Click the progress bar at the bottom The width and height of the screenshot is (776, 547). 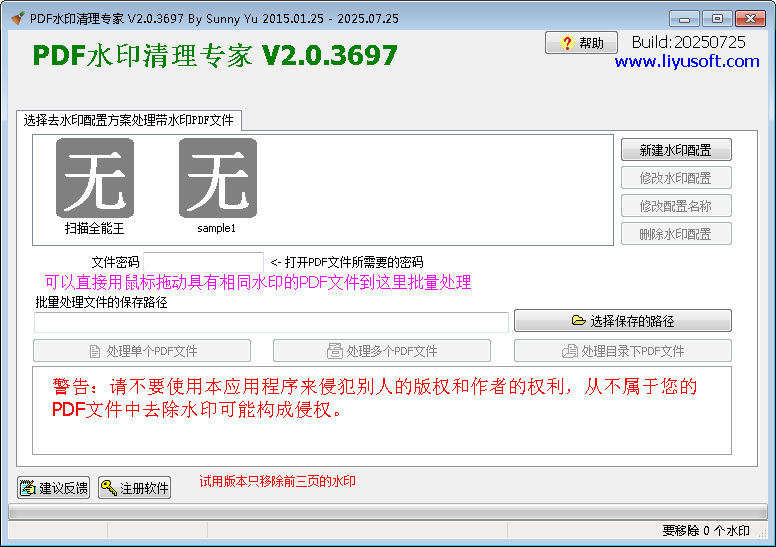pos(388,511)
